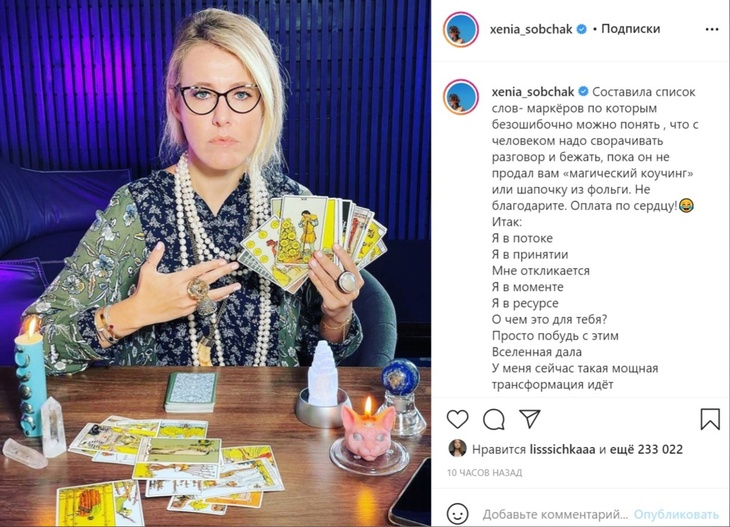Click the verified badge in the header
Screen dimensions: 730x527
(581, 29)
